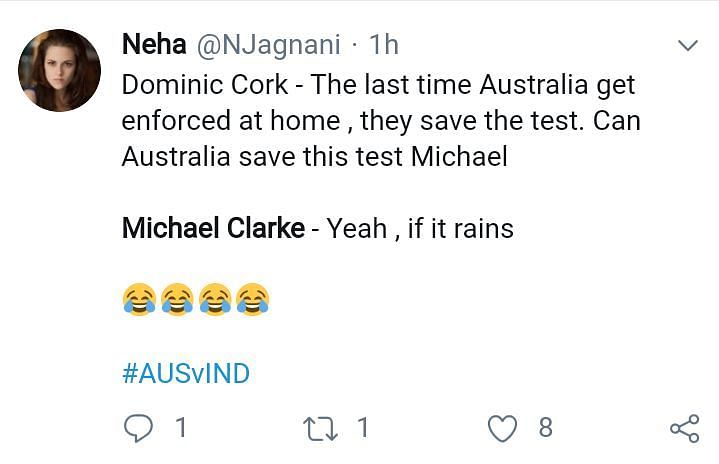The width and height of the screenshot is (719, 464).
Task: Open Neha's profile picture
Action: [x=60, y=70]
